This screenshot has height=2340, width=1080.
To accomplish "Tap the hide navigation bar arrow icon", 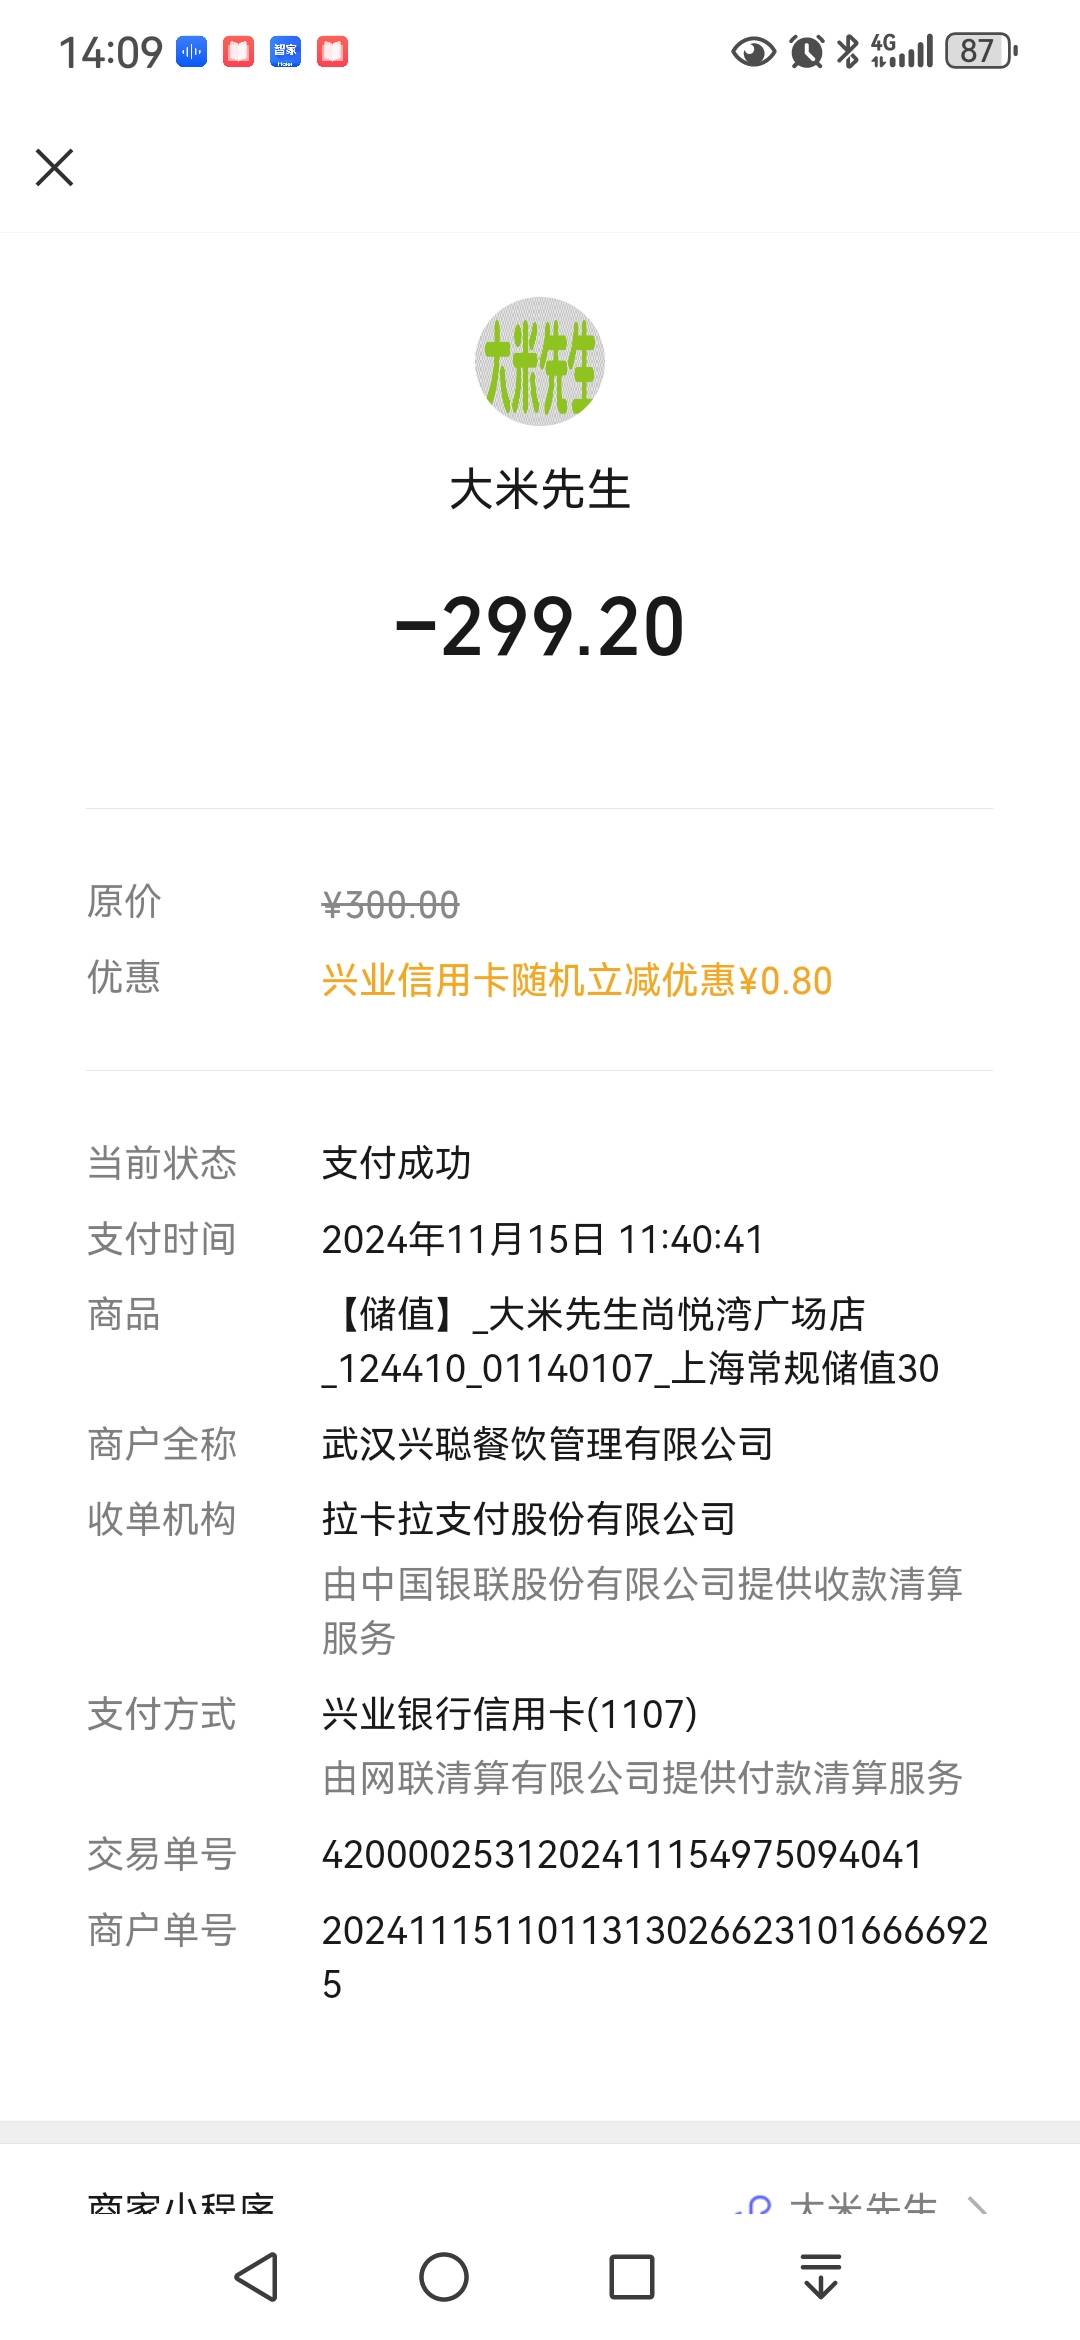I will coord(821,2277).
